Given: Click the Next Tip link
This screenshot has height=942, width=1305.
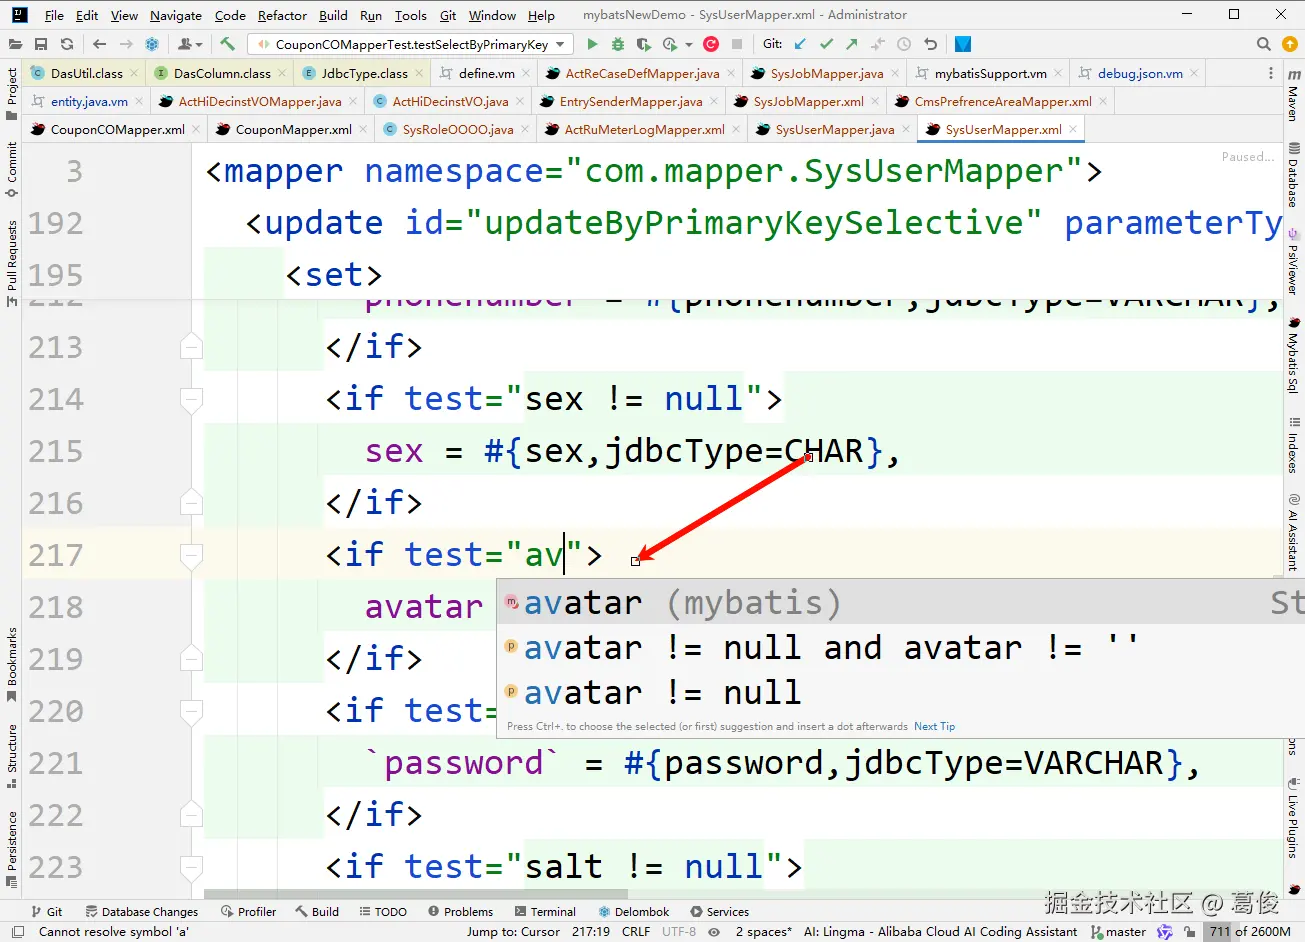Looking at the screenshot, I should (934, 727).
